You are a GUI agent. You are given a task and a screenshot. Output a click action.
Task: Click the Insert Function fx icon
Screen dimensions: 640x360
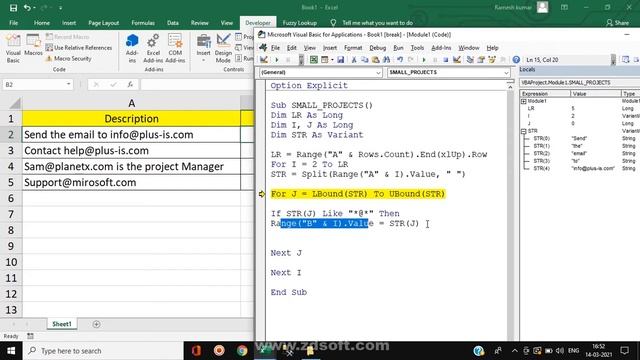coord(130,84)
